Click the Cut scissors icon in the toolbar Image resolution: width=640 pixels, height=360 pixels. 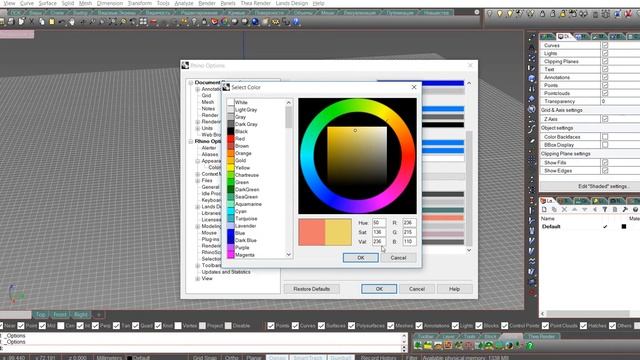pos(31,21)
